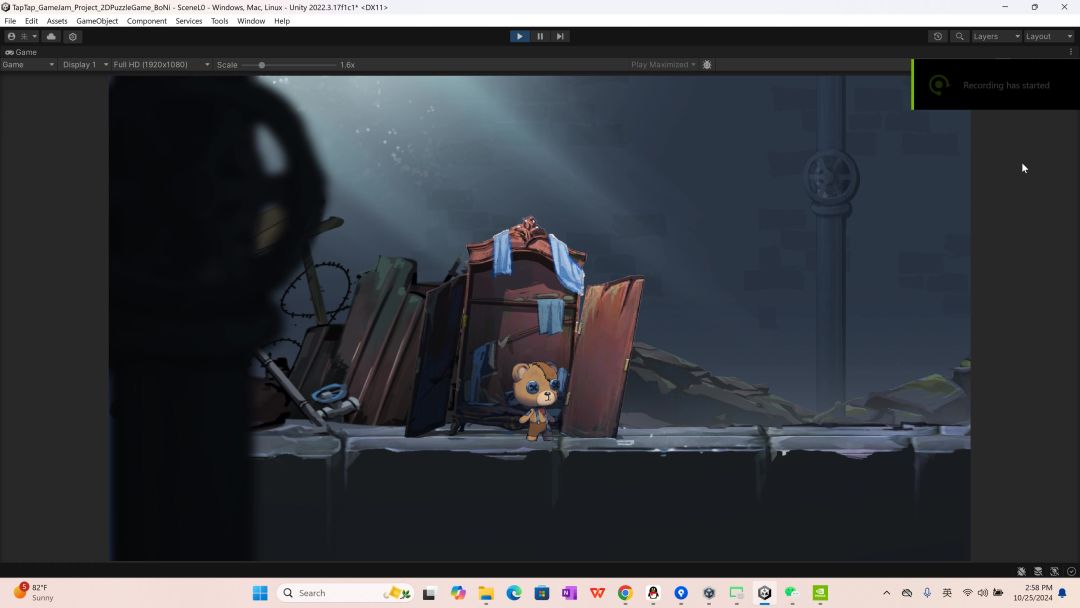
Task: Open NVIDIA app from the taskbar
Action: [820, 593]
